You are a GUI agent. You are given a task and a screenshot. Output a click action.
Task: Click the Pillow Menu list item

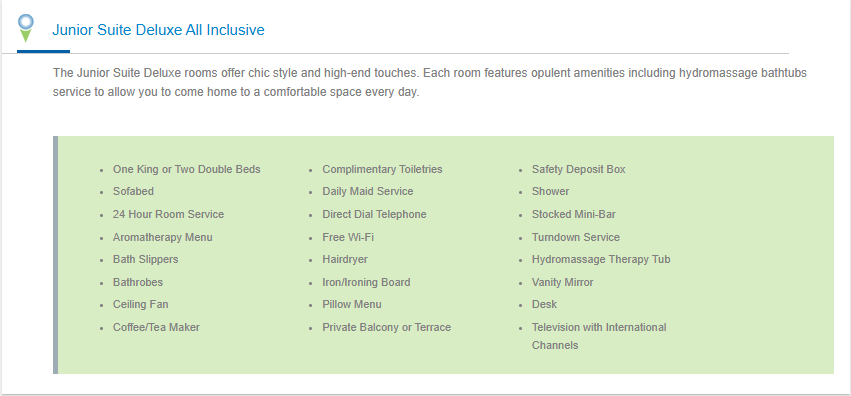[x=352, y=304]
